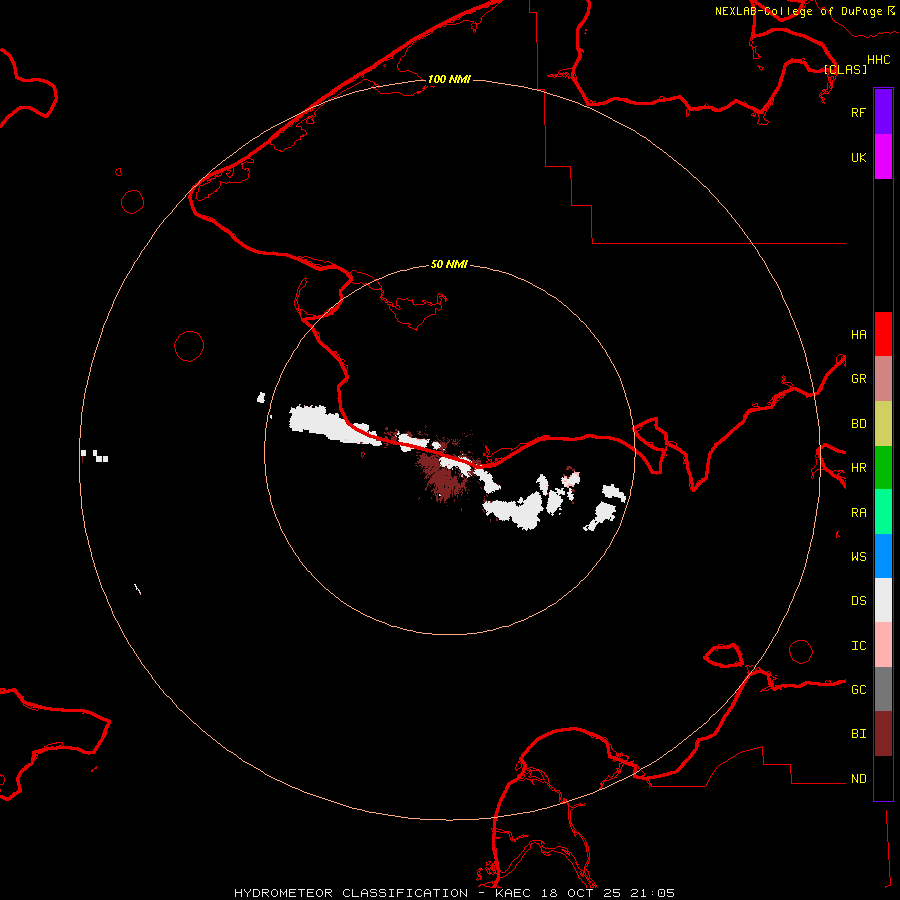Click the HA red legend swatch
The height and width of the screenshot is (900, 900).
883,334
